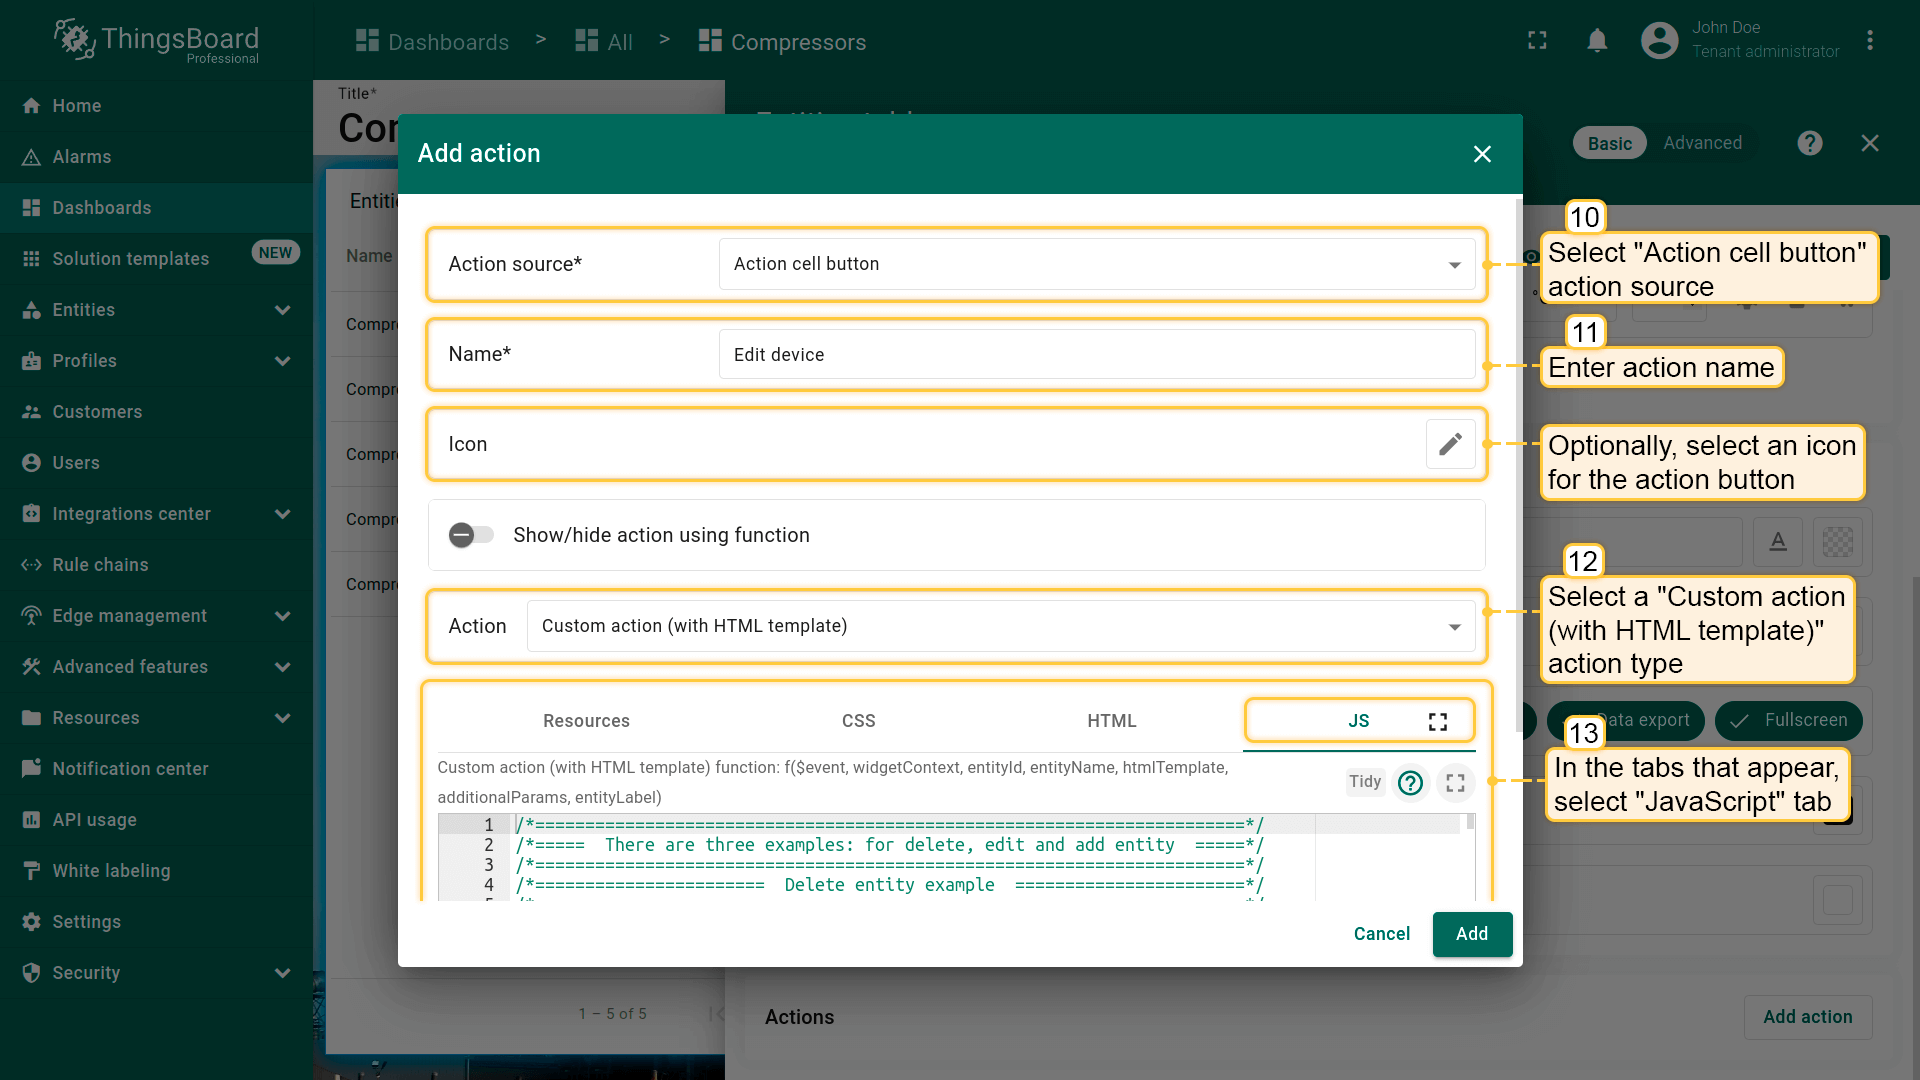Switch to the HTML tab

1111,721
